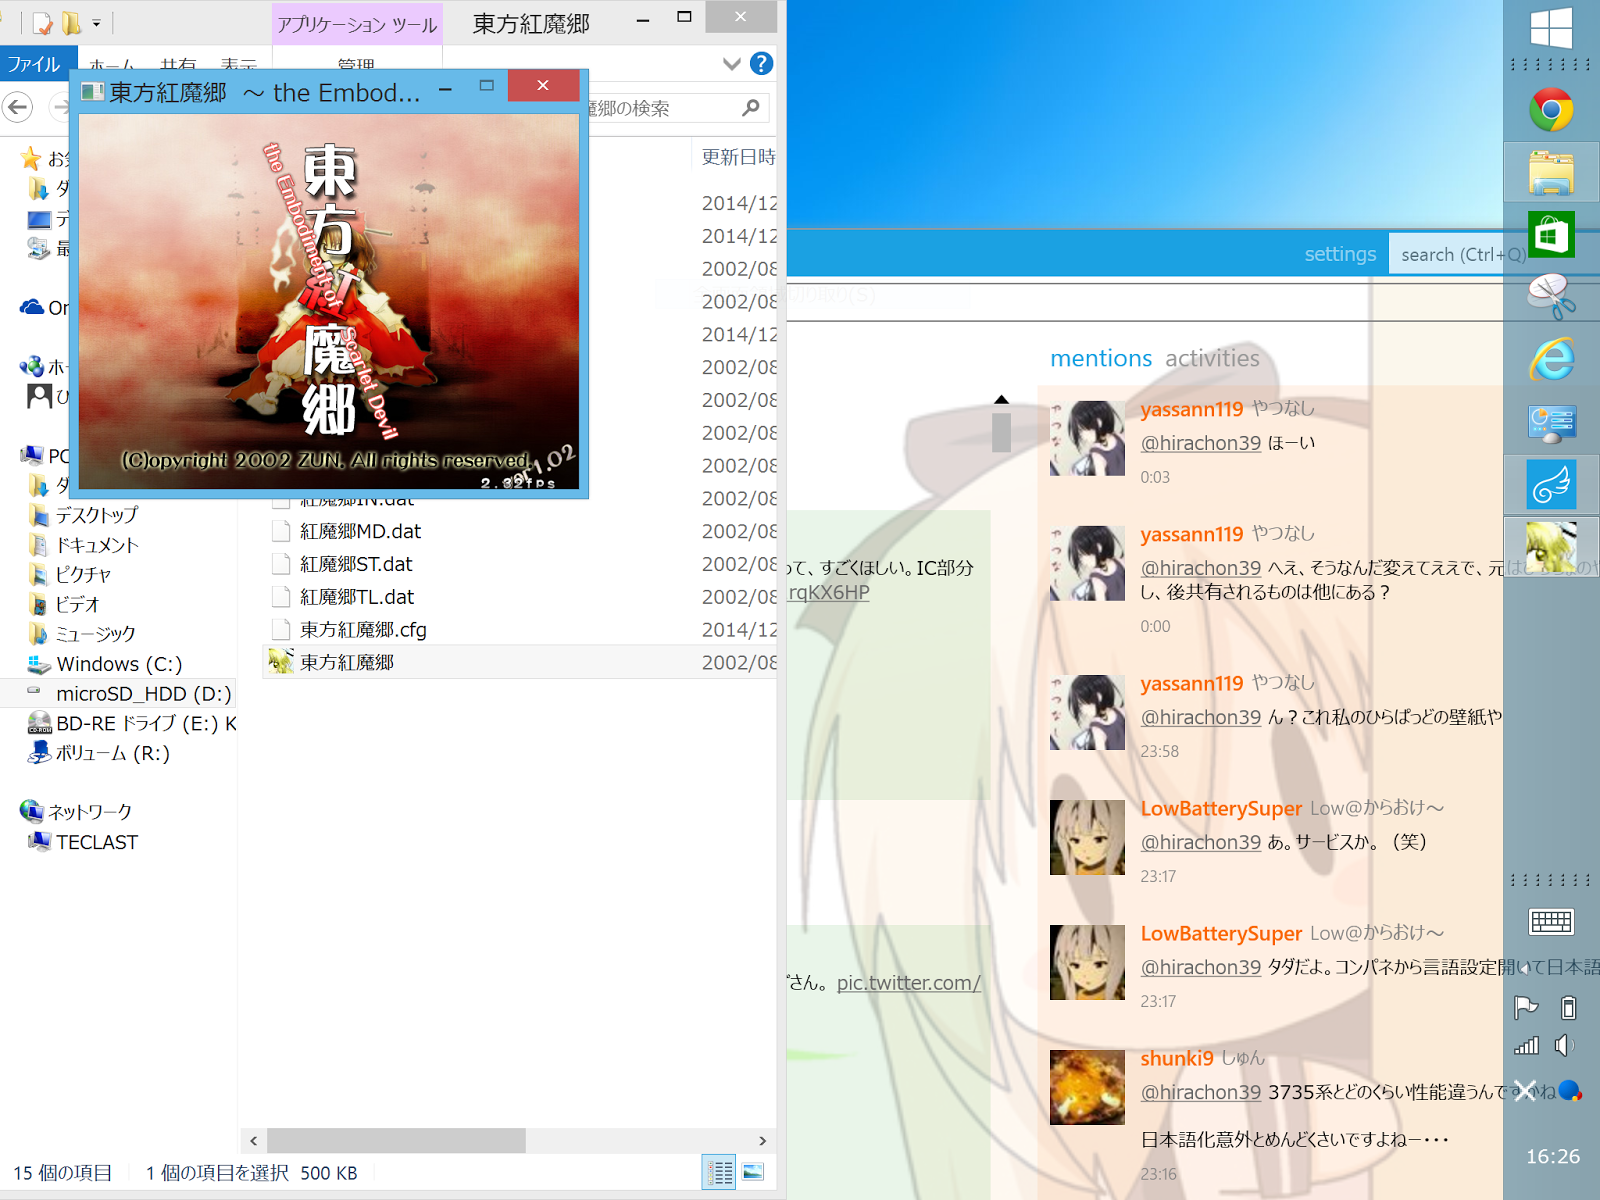
Task: Click the blue ball Google IME tray icon
Action: (x=1570, y=1090)
